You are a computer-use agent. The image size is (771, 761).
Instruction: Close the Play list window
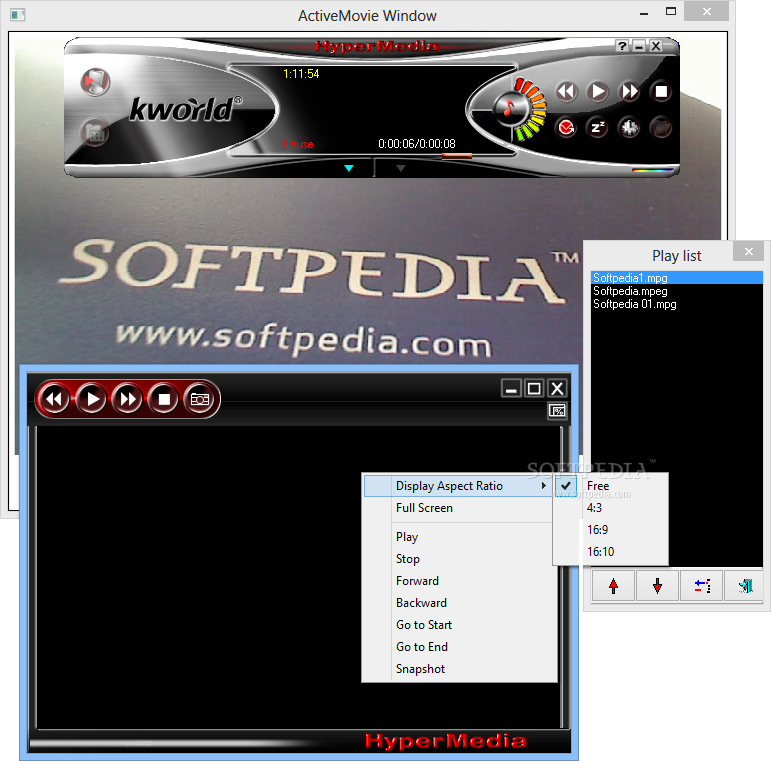click(749, 251)
